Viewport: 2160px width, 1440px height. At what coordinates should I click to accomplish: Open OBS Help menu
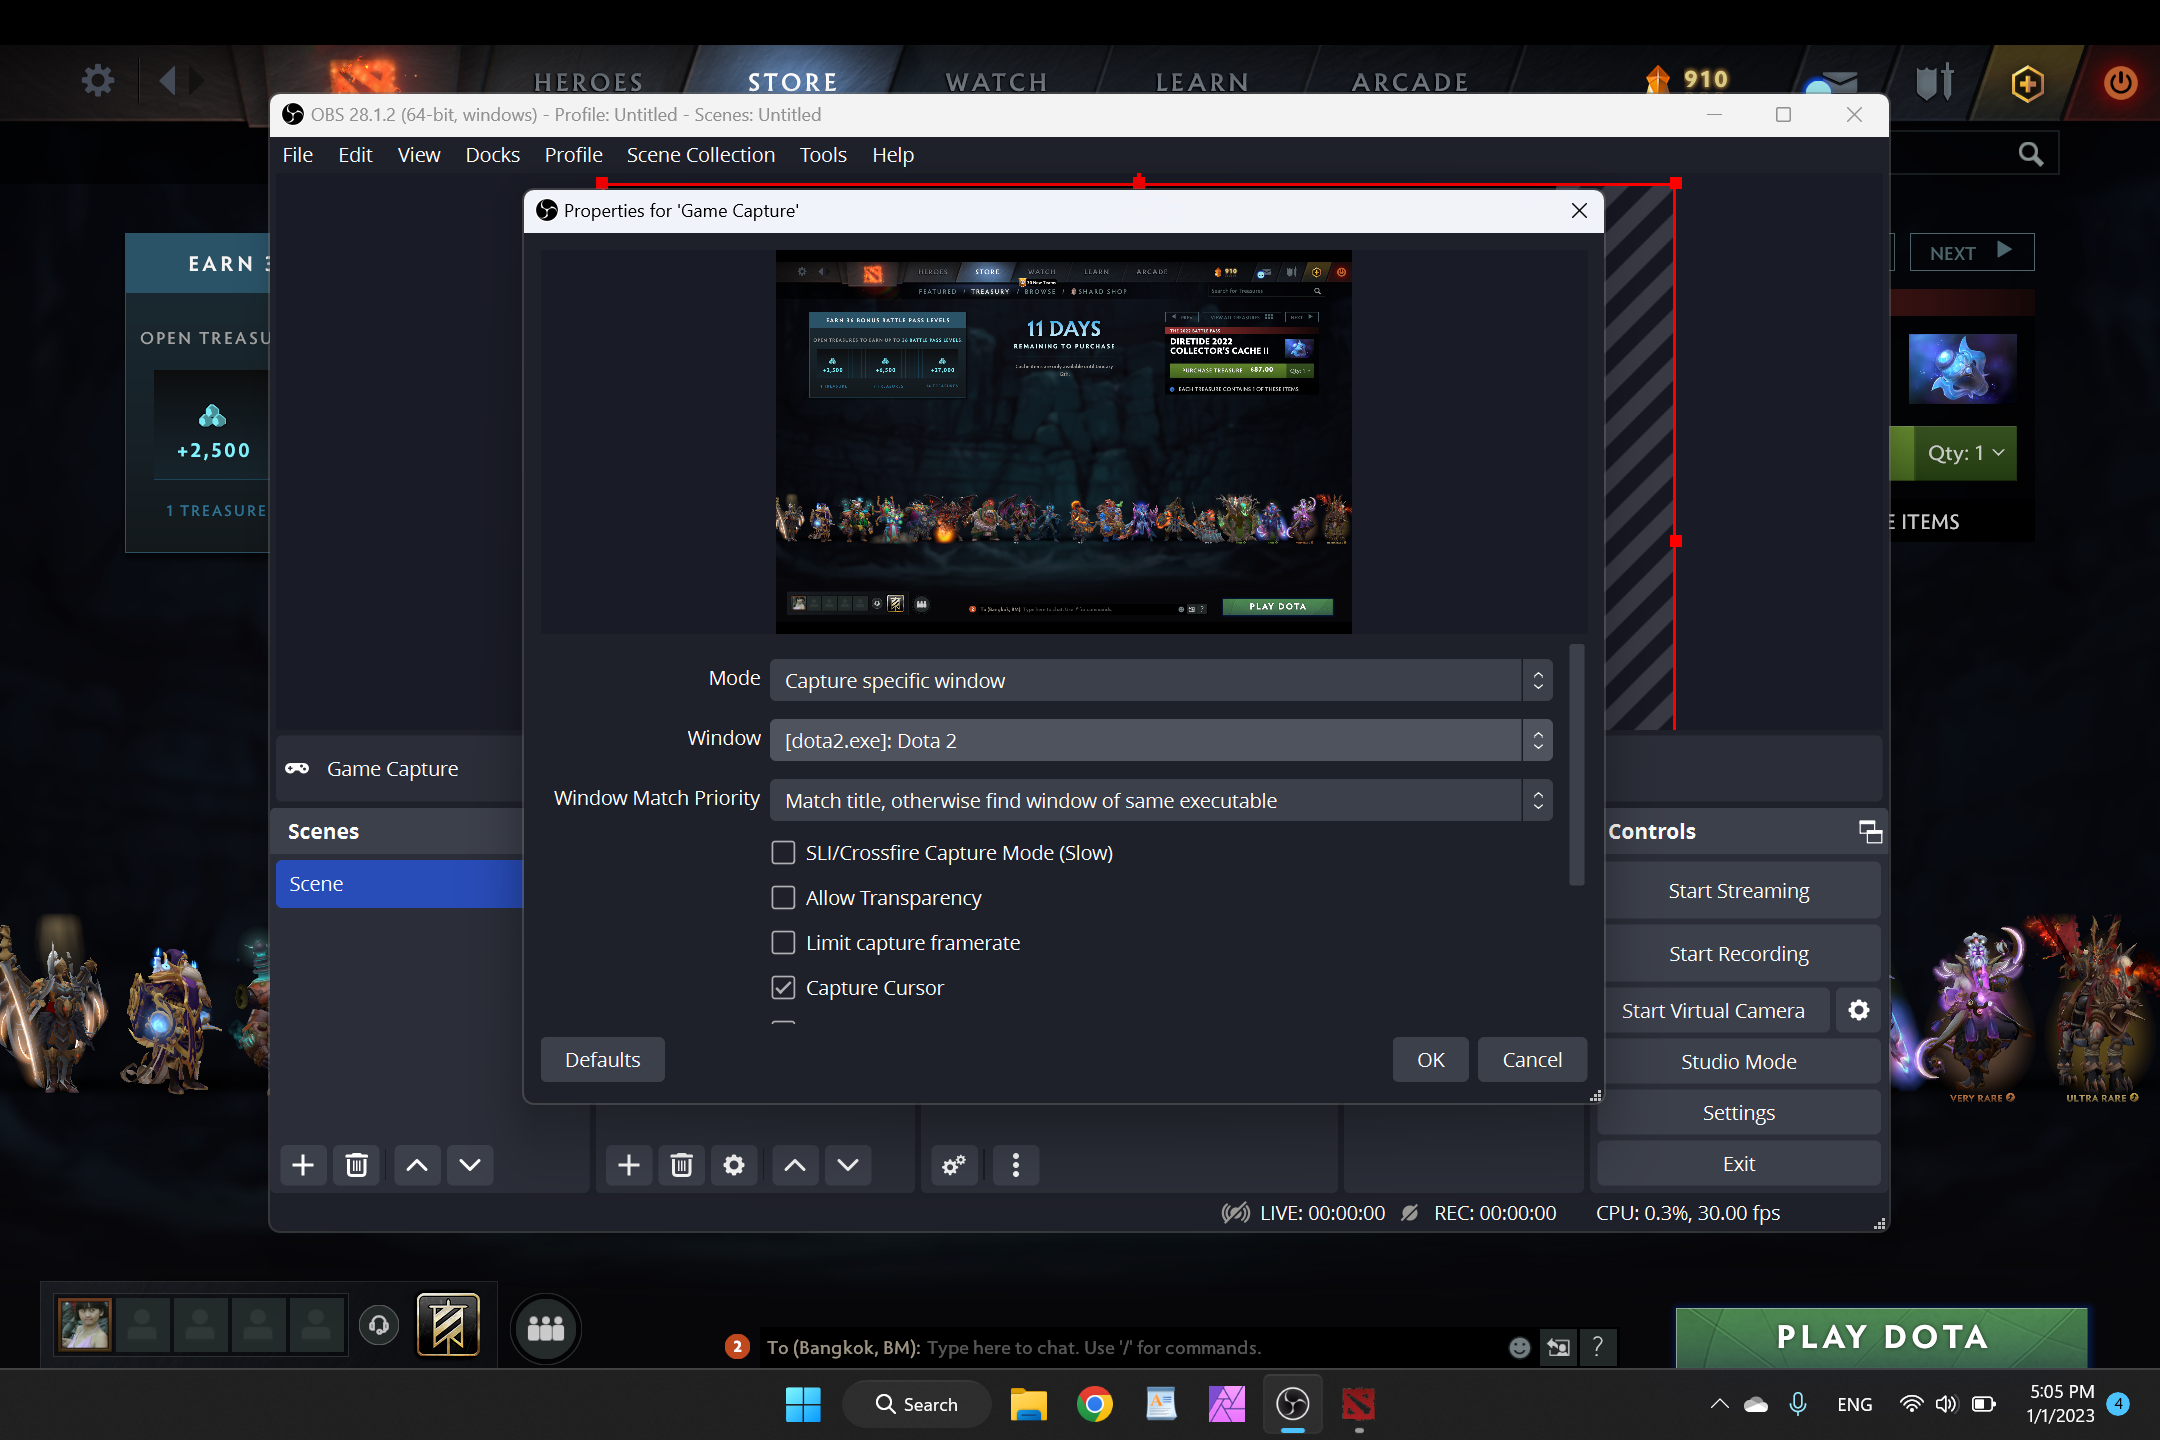pos(892,155)
